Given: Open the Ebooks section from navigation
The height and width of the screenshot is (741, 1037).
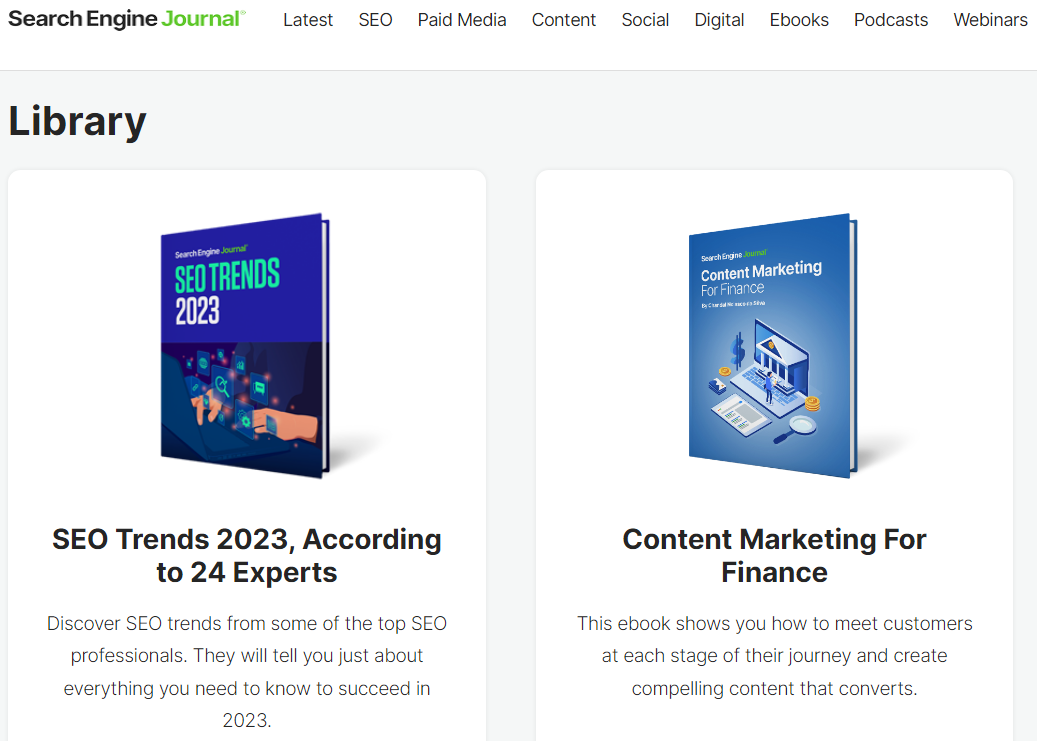Looking at the screenshot, I should (799, 20).
